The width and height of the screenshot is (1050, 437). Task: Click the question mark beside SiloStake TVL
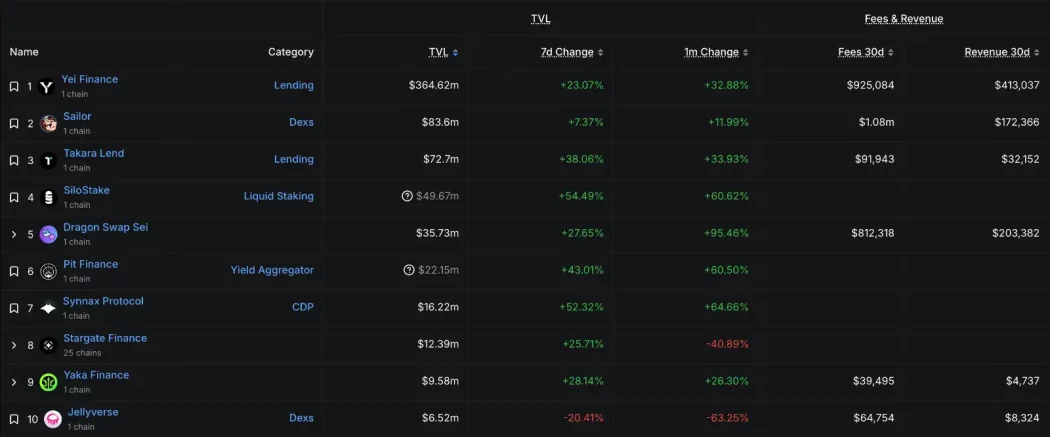(407, 197)
